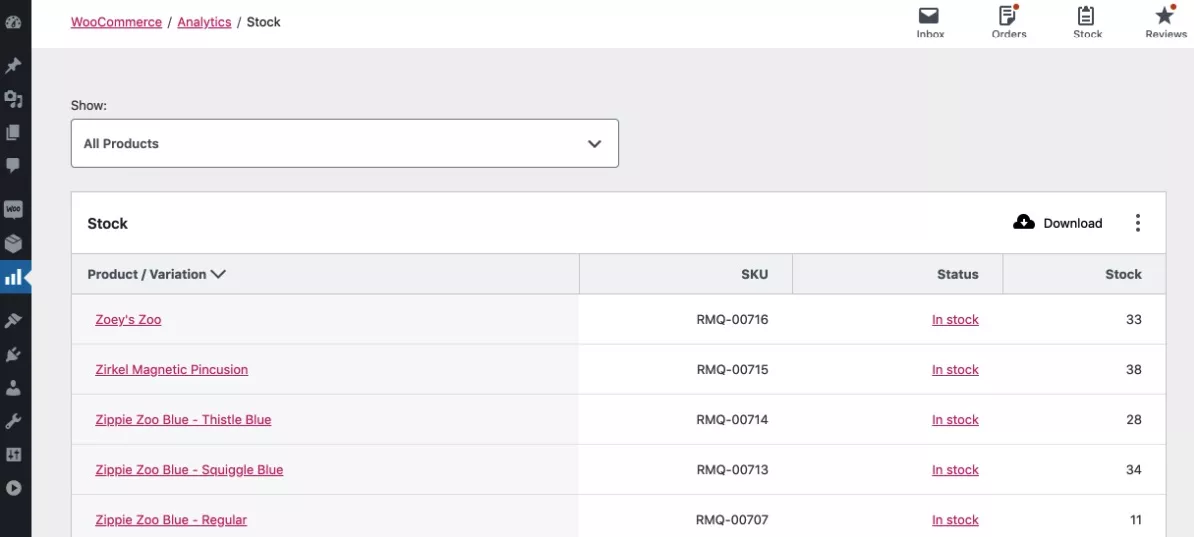The height and width of the screenshot is (537, 1194).
Task: Click the collapse menu arrow icon
Action: 13,488
